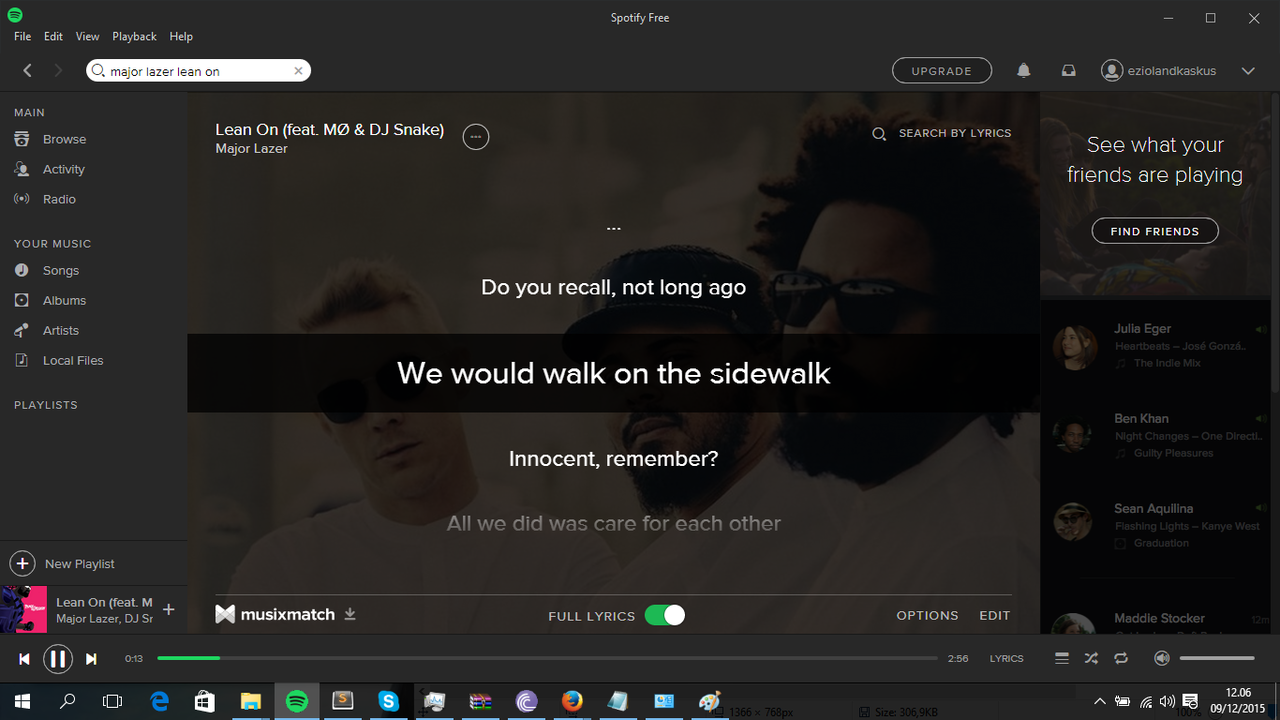Skip to next track
Image resolution: width=1280 pixels, height=720 pixels.
click(x=91, y=658)
